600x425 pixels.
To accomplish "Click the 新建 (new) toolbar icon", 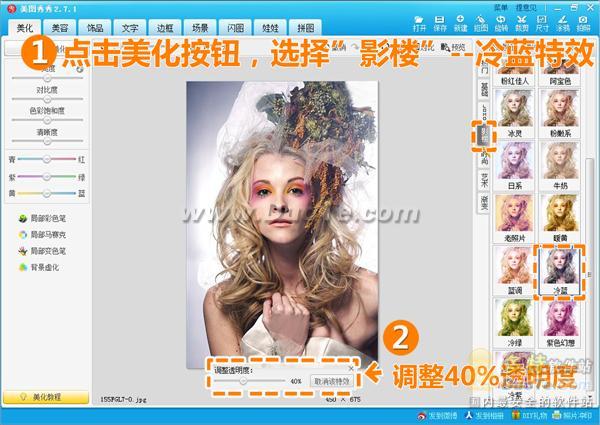I will (460, 24).
